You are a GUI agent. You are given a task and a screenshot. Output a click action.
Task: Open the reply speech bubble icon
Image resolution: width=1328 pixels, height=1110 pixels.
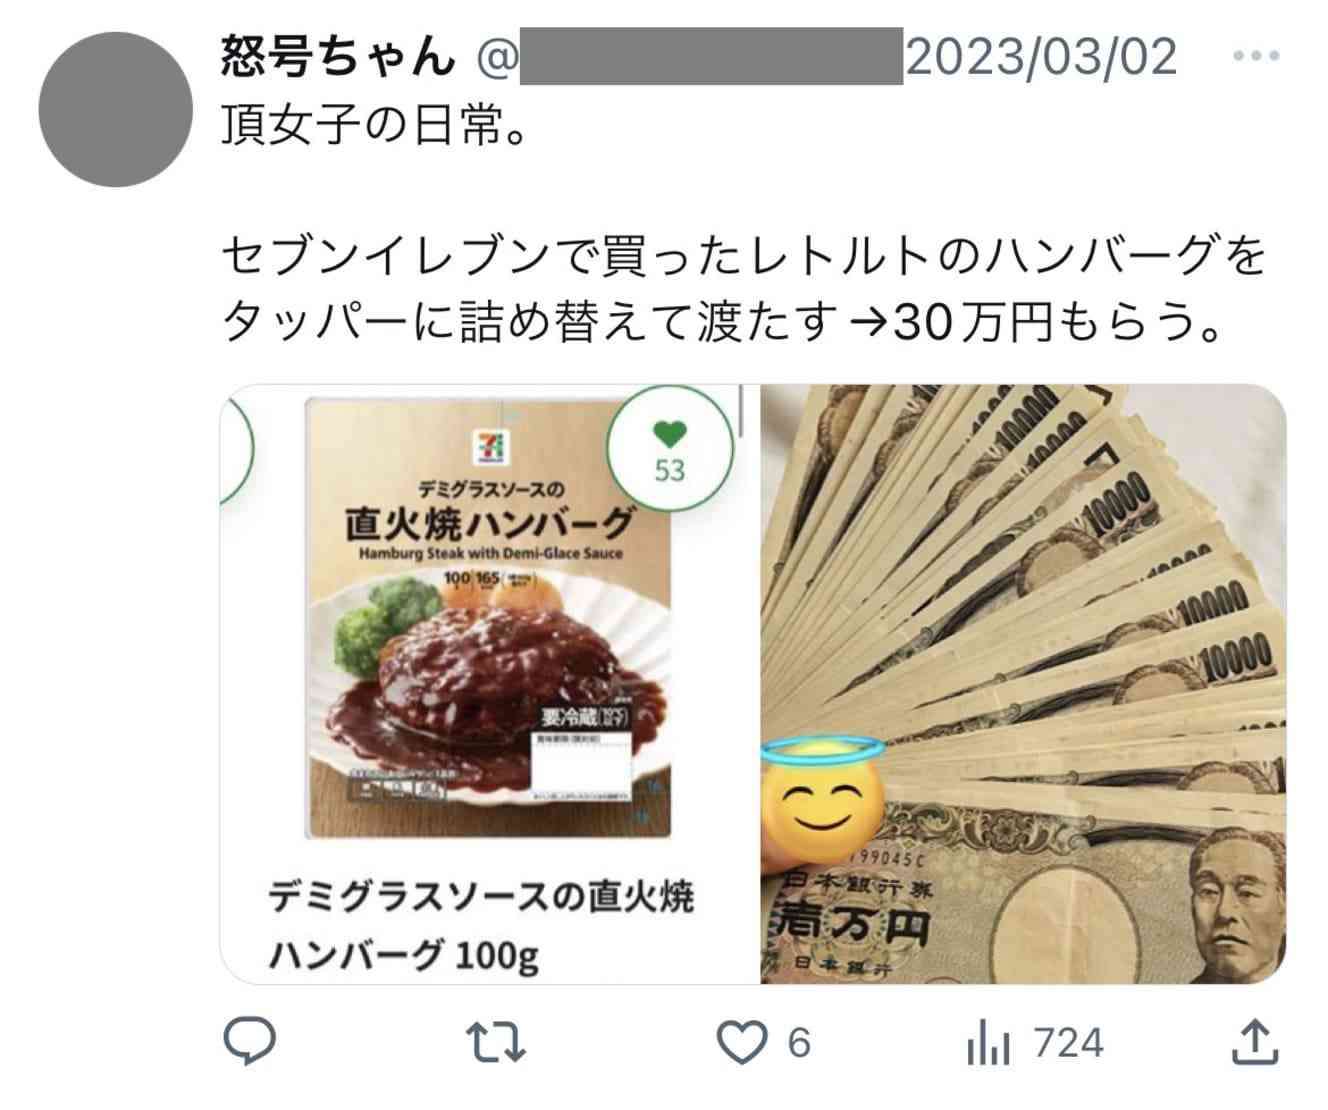coord(248,1042)
